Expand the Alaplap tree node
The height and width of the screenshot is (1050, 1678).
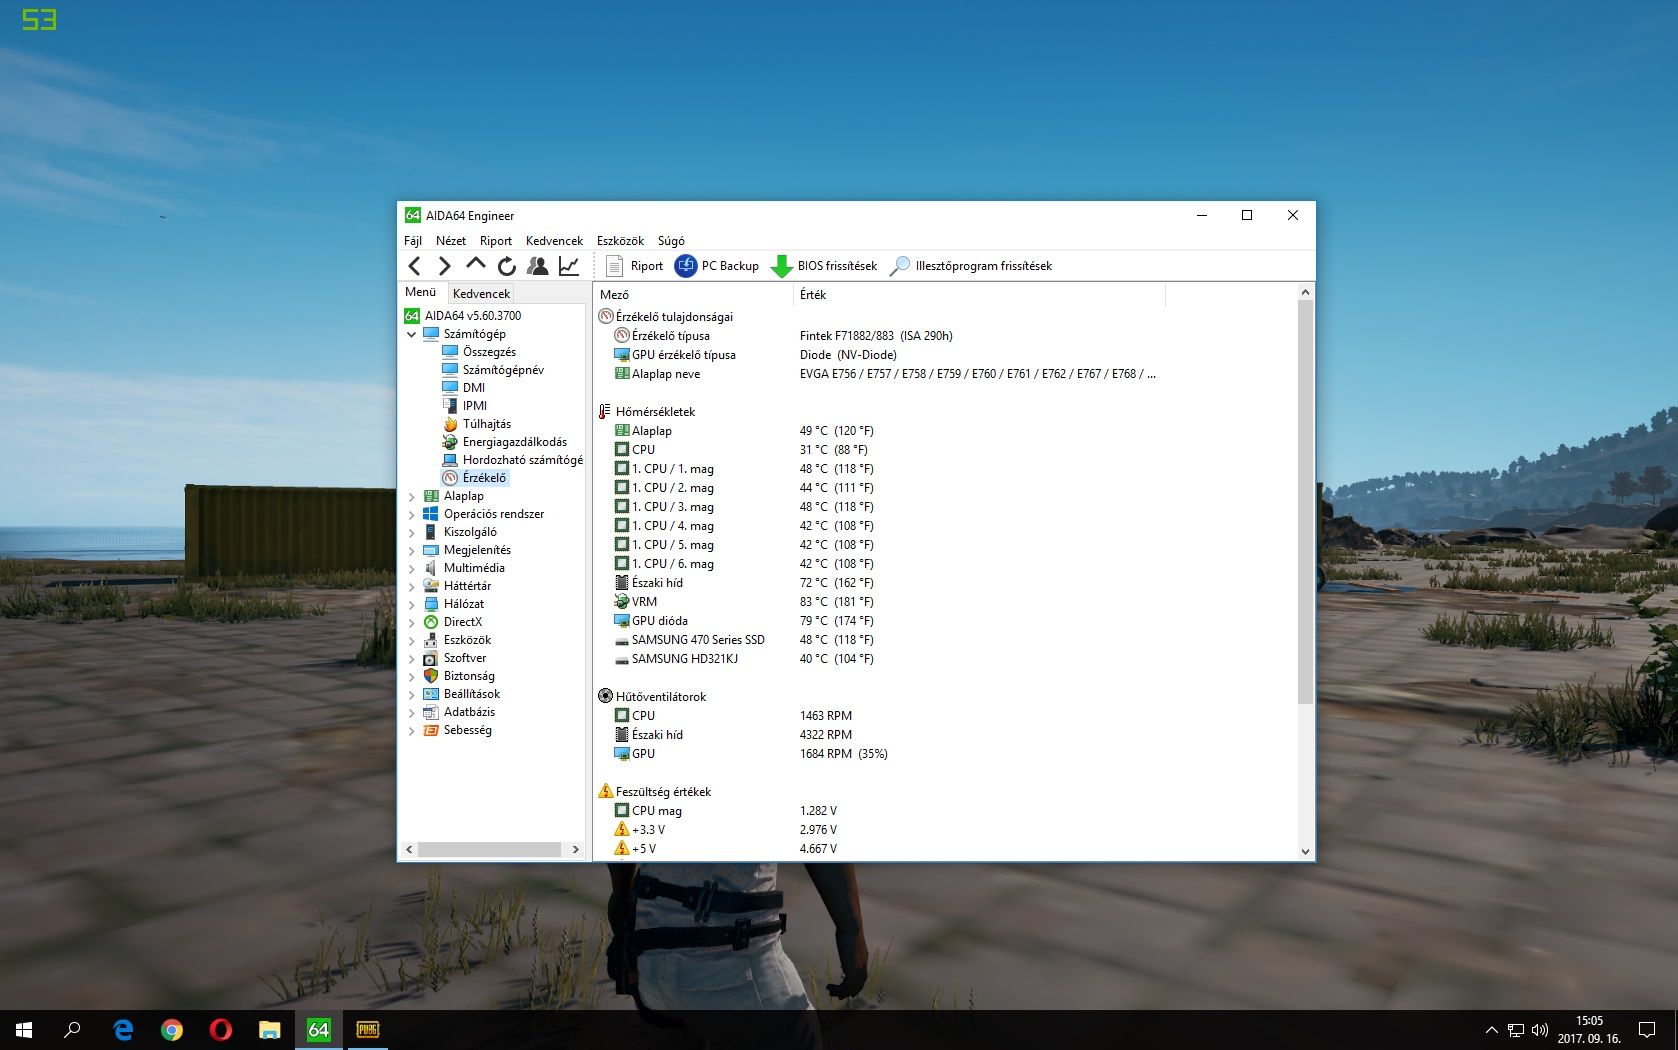(x=411, y=496)
